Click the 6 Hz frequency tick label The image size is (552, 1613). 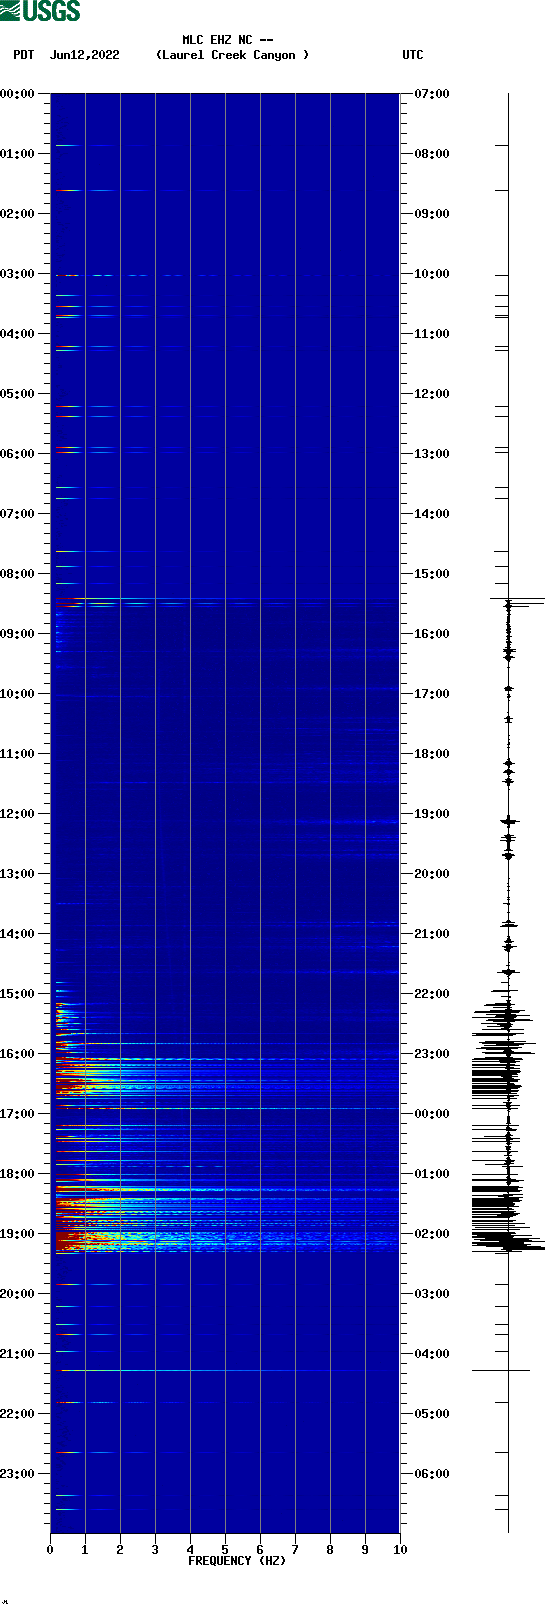(x=260, y=1550)
